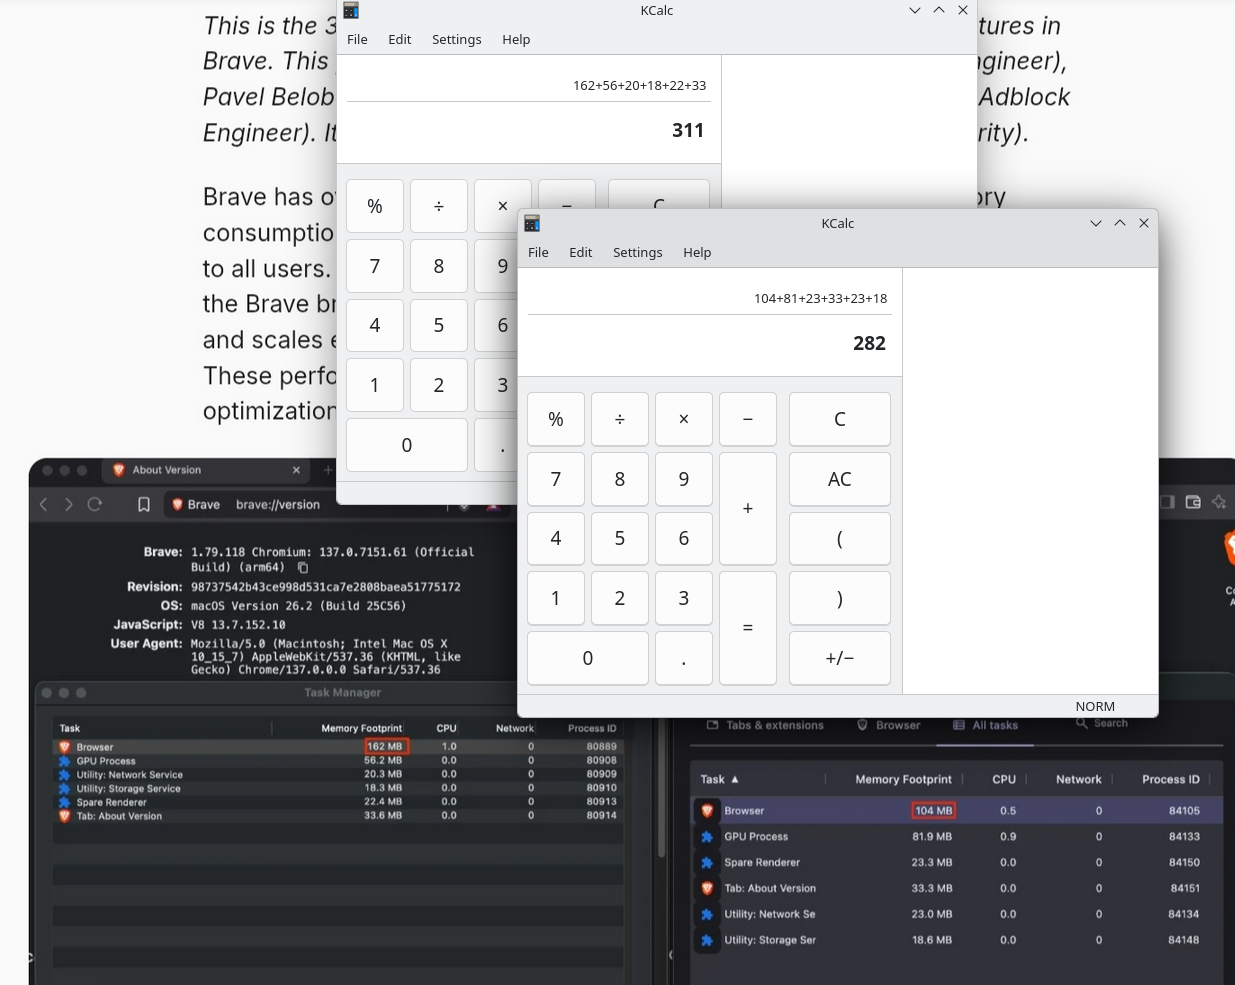Click digit 7 in the front KCalc window

(556, 479)
